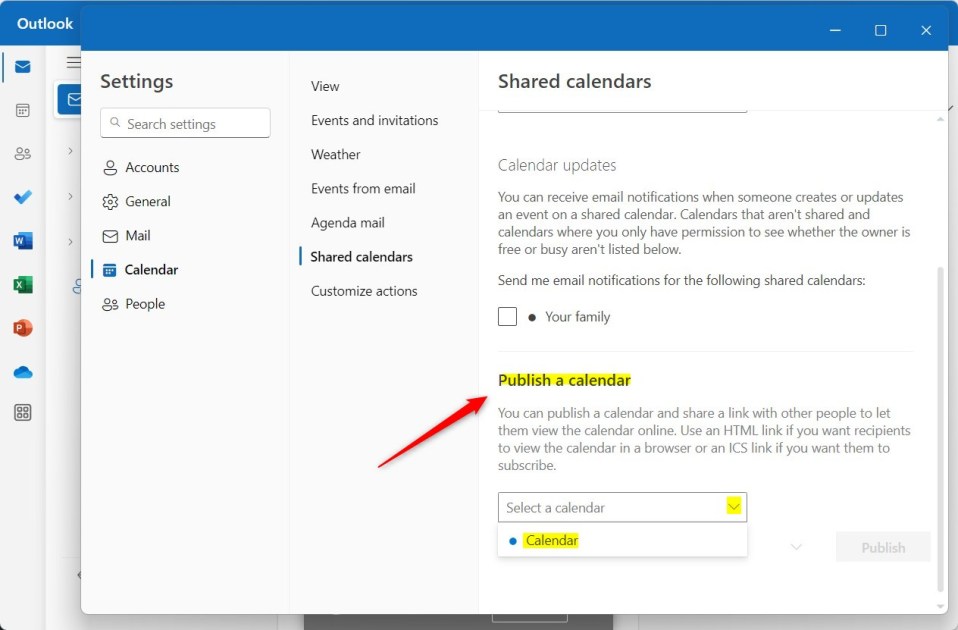958x630 pixels.
Task: Switch to Customize actions section
Action: [x=364, y=291]
